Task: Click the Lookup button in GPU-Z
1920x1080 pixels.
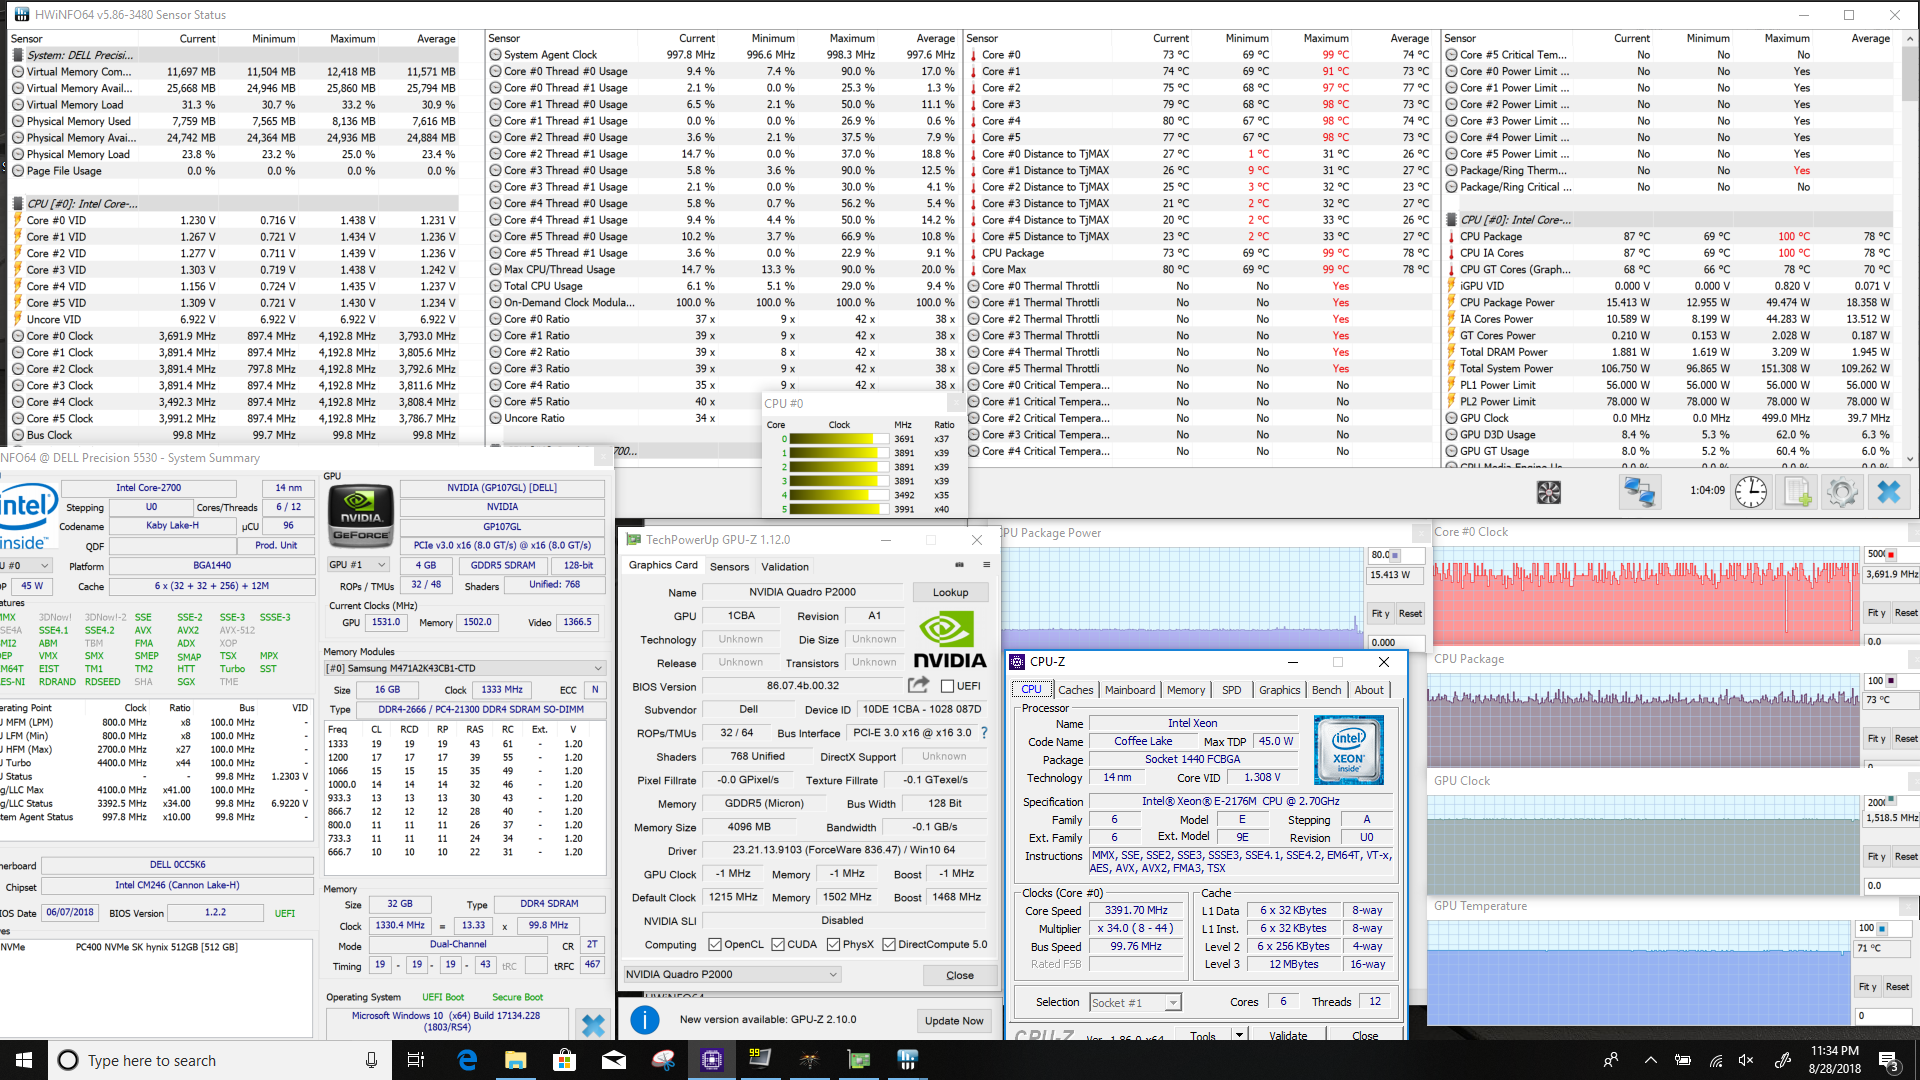Action: [950, 592]
